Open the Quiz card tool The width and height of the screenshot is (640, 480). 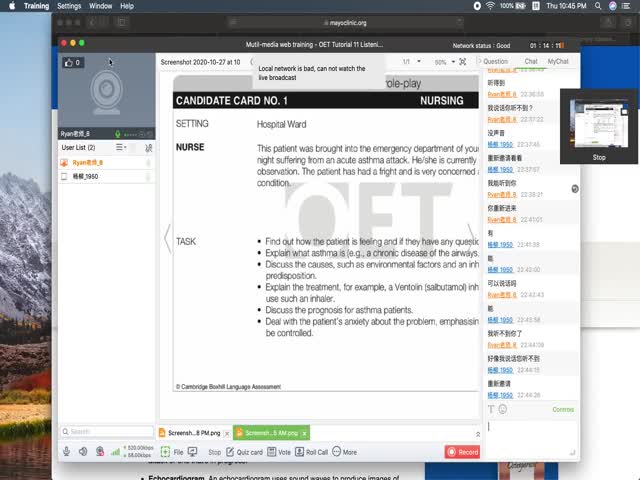pos(244,452)
